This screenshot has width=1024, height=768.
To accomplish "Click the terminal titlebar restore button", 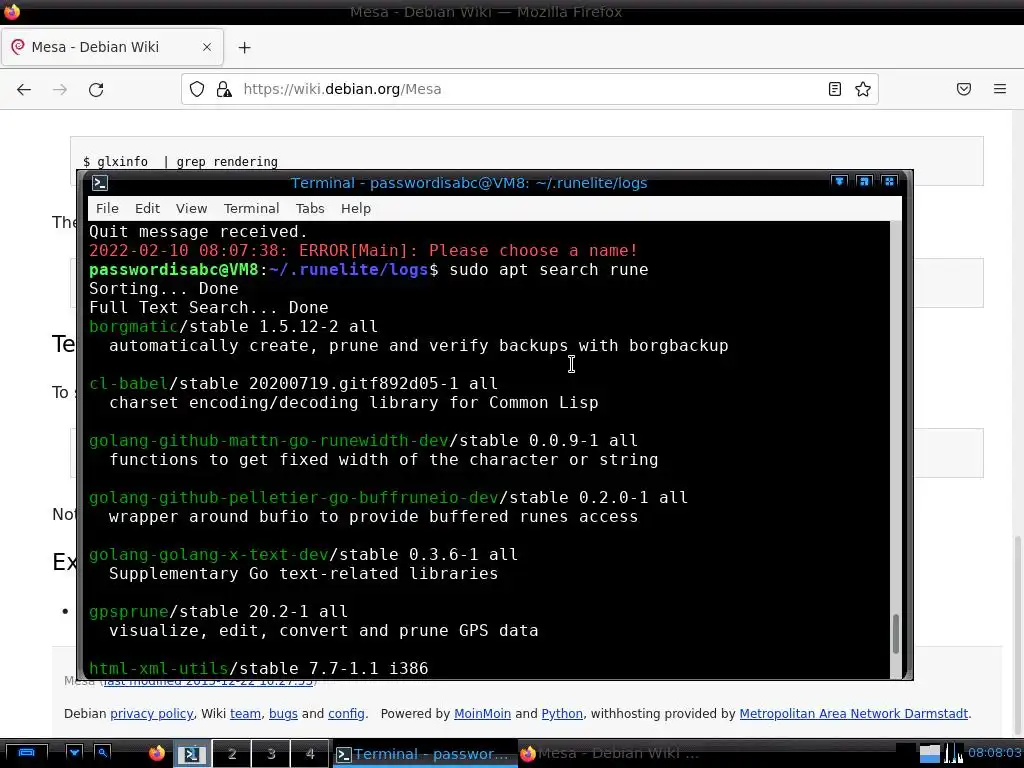I will [x=864, y=182].
